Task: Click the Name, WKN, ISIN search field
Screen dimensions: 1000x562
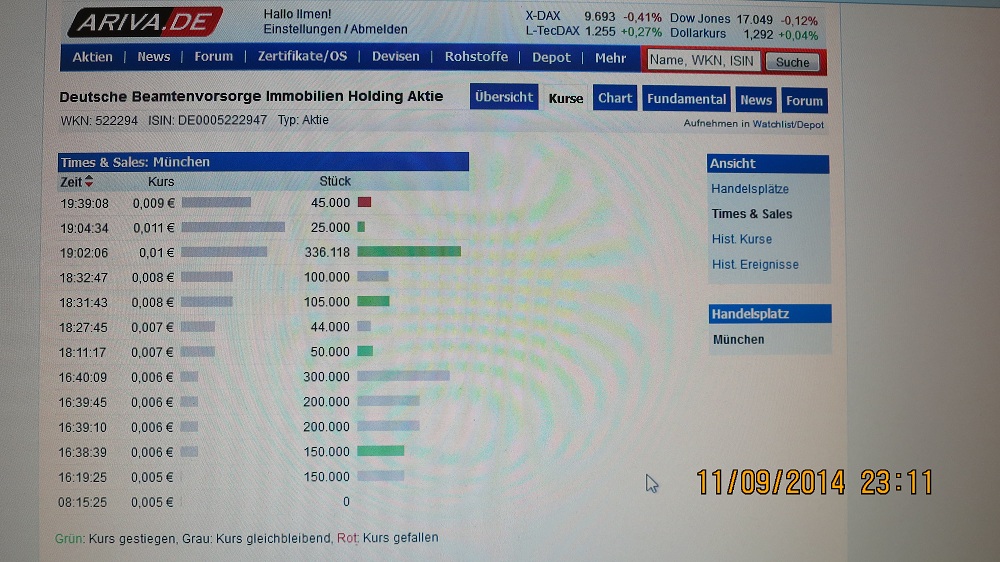Action: pyautogui.click(x=702, y=61)
